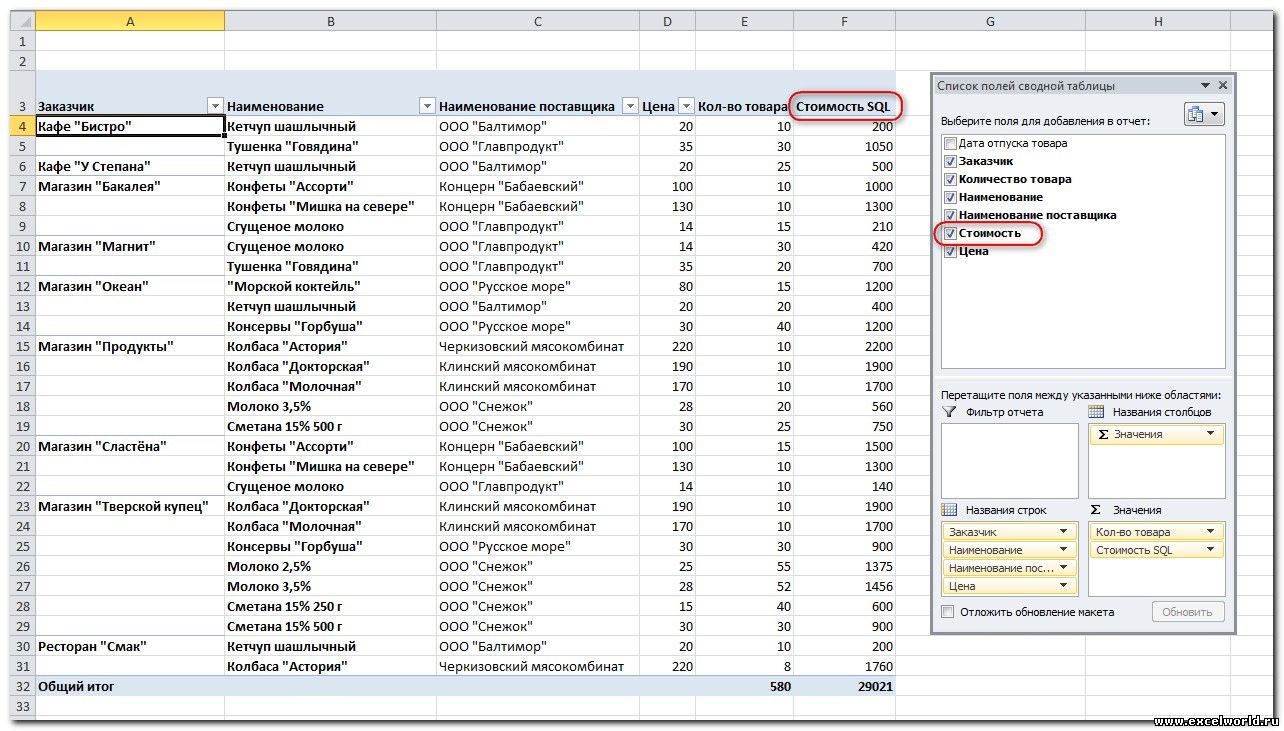Select column H header
Viewport: 1284px width, 731px height.
(1157, 21)
